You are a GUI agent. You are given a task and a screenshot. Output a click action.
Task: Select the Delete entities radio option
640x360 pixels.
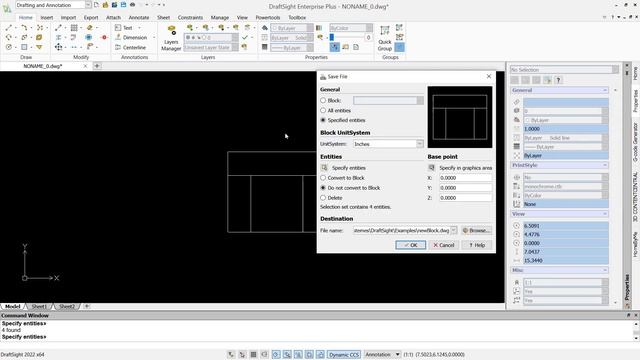pos(323,198)
